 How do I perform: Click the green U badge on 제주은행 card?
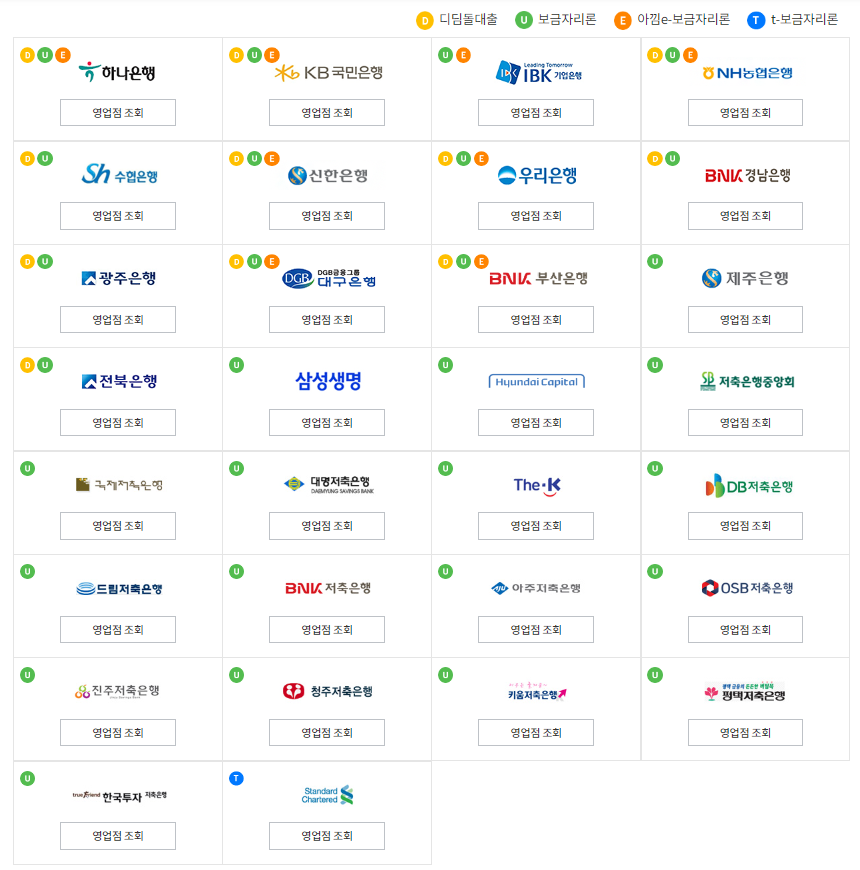pyautogui.click(x=655, y=261)
